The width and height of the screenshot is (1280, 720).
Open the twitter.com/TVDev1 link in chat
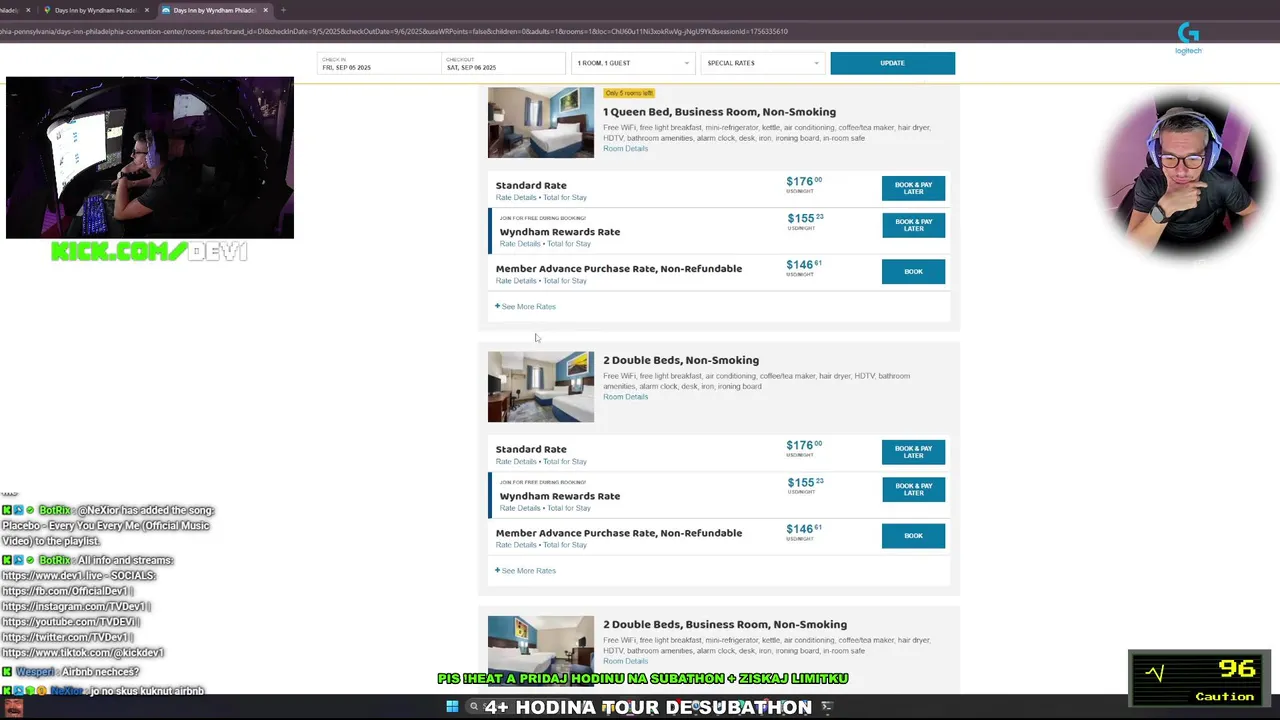(65, 637)
